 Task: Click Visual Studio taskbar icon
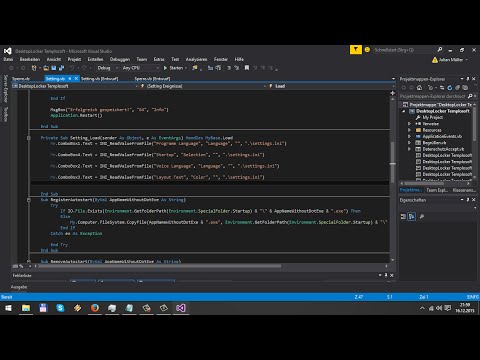pyautogui.click(x=181, y=308)
